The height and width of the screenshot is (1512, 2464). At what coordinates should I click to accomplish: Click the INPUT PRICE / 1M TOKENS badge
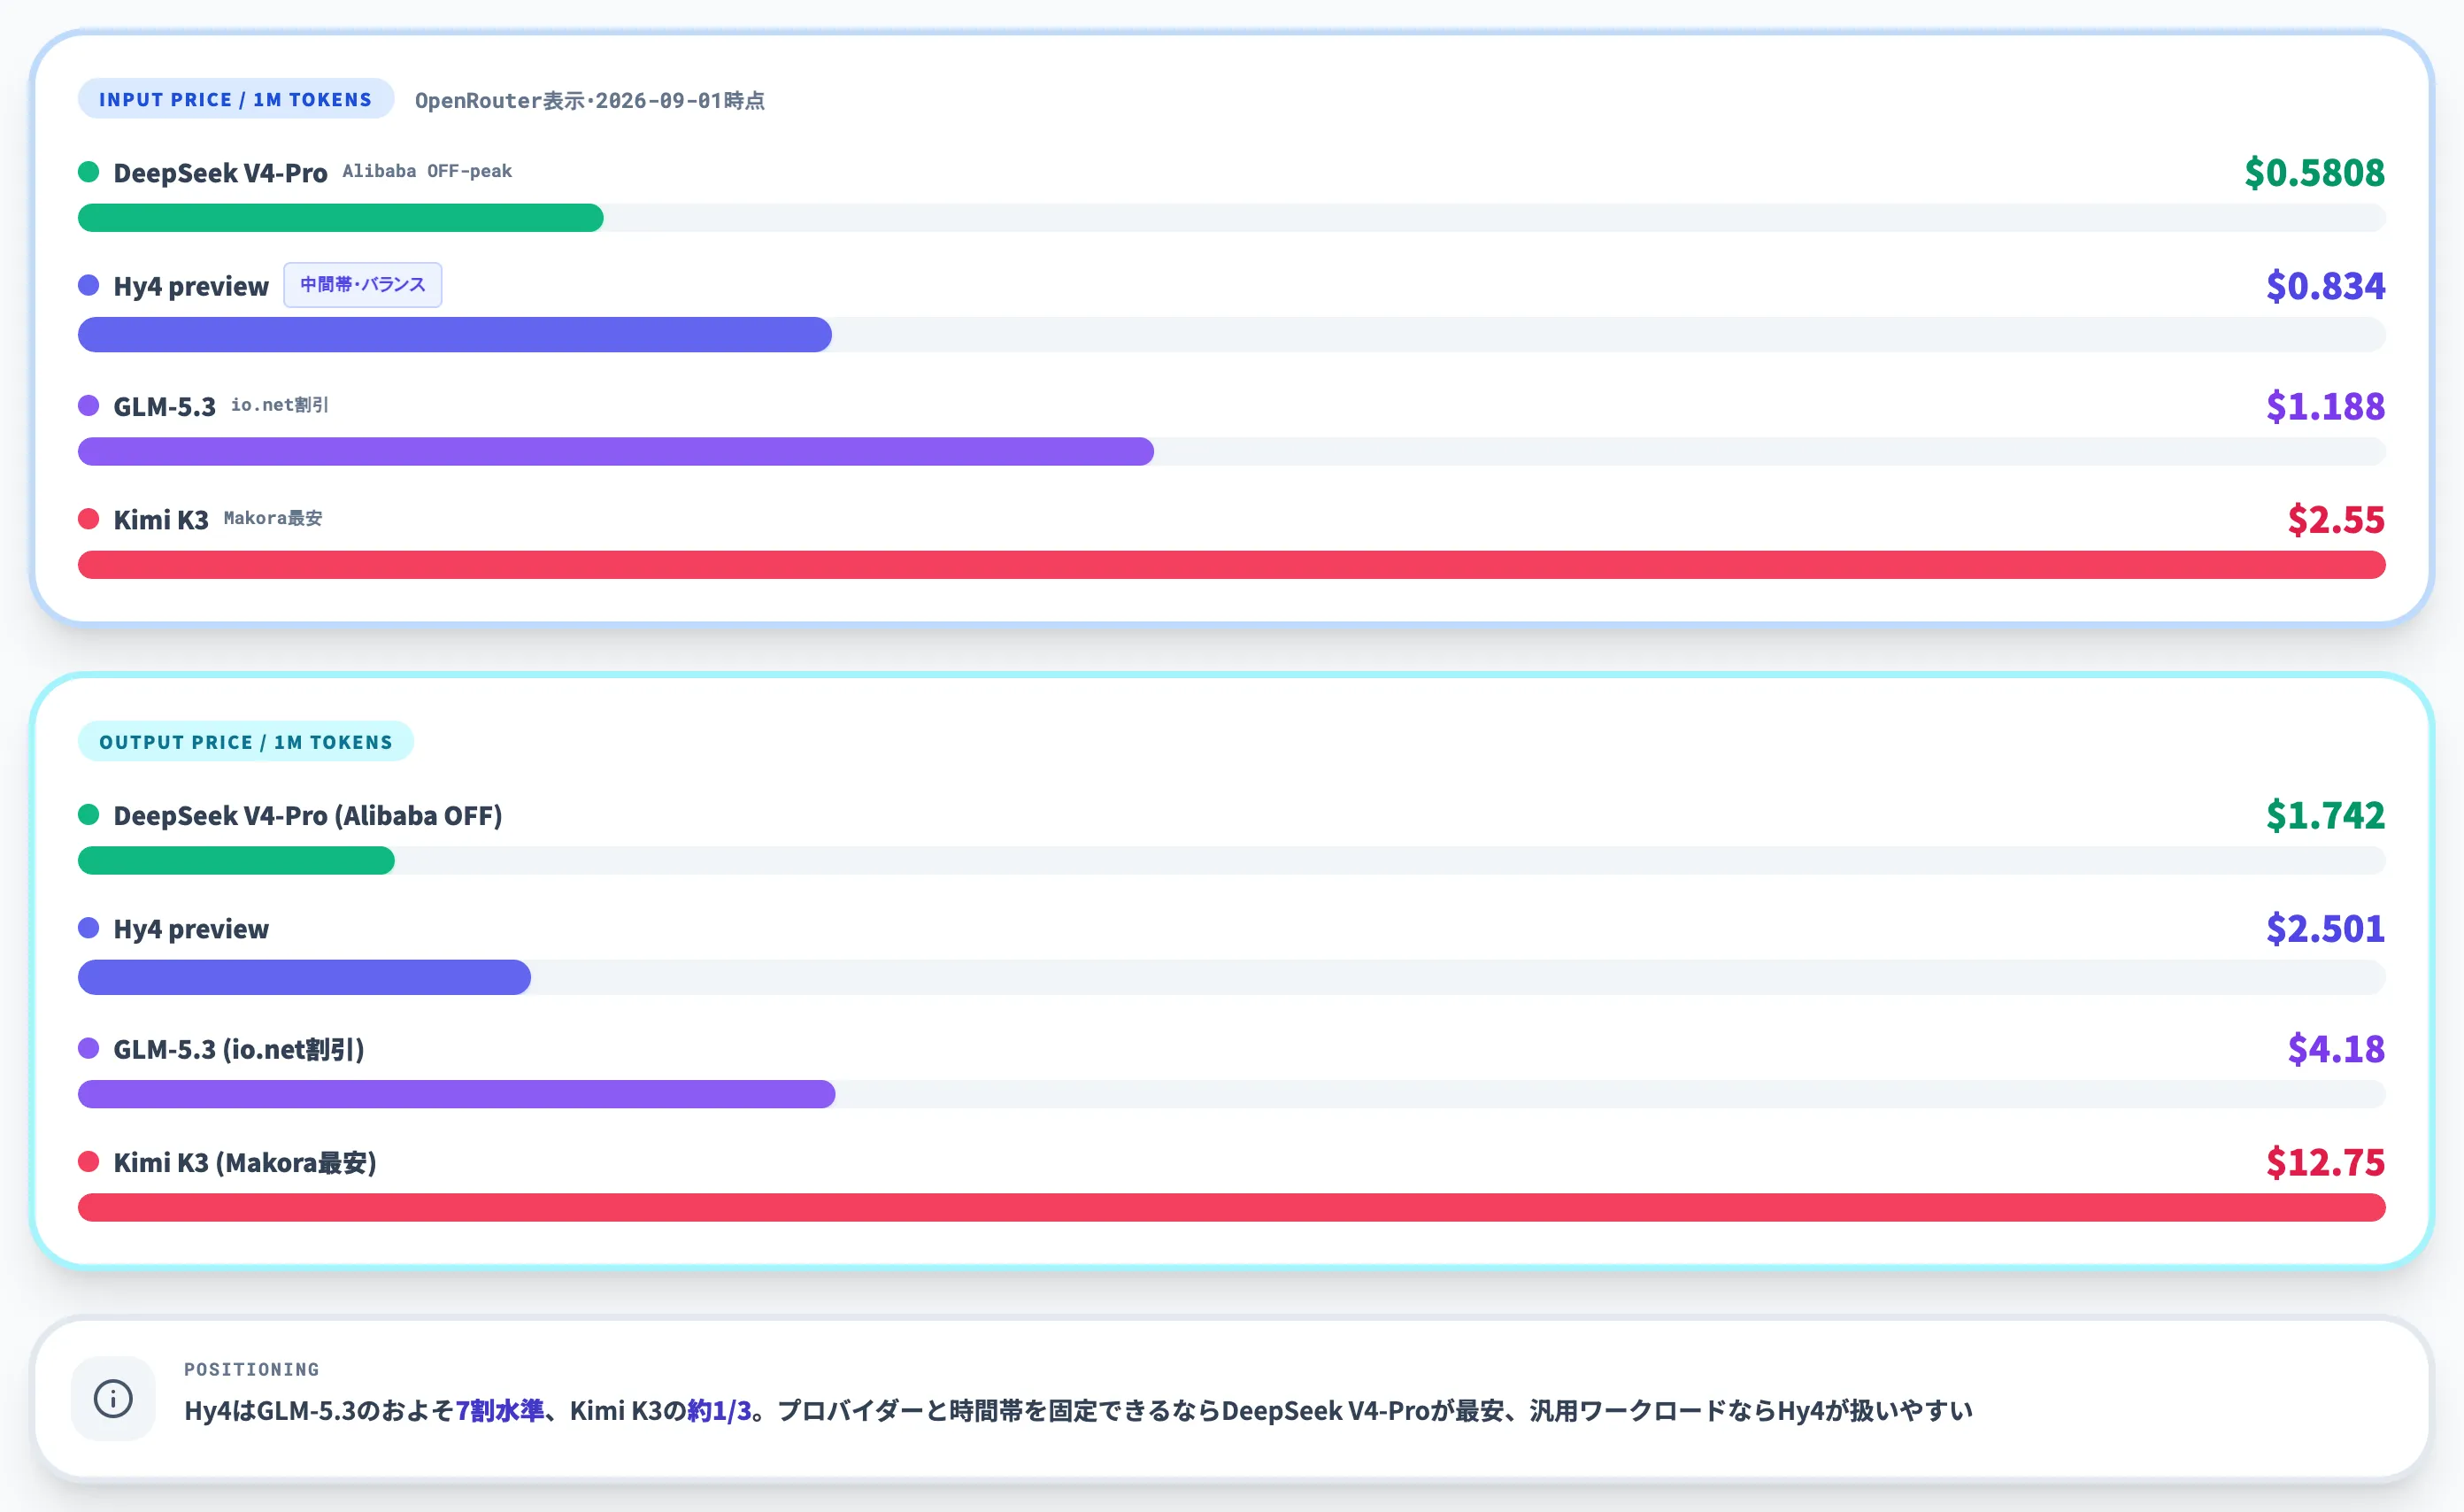point(236,99)
